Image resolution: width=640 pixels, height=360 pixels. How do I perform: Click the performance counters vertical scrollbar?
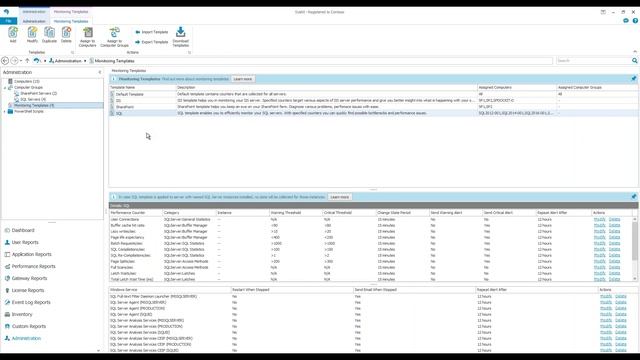635,241
